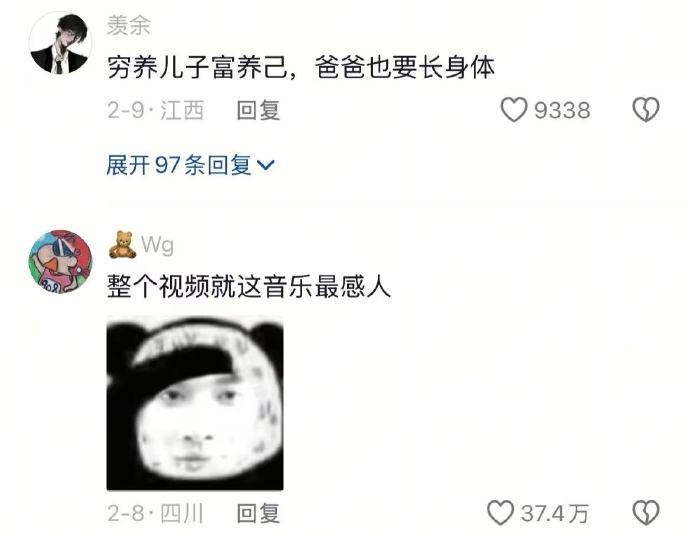690x538 pixels.
Task: Click the 2-9·江西 timestamp label
Action: tap(156, 110)
